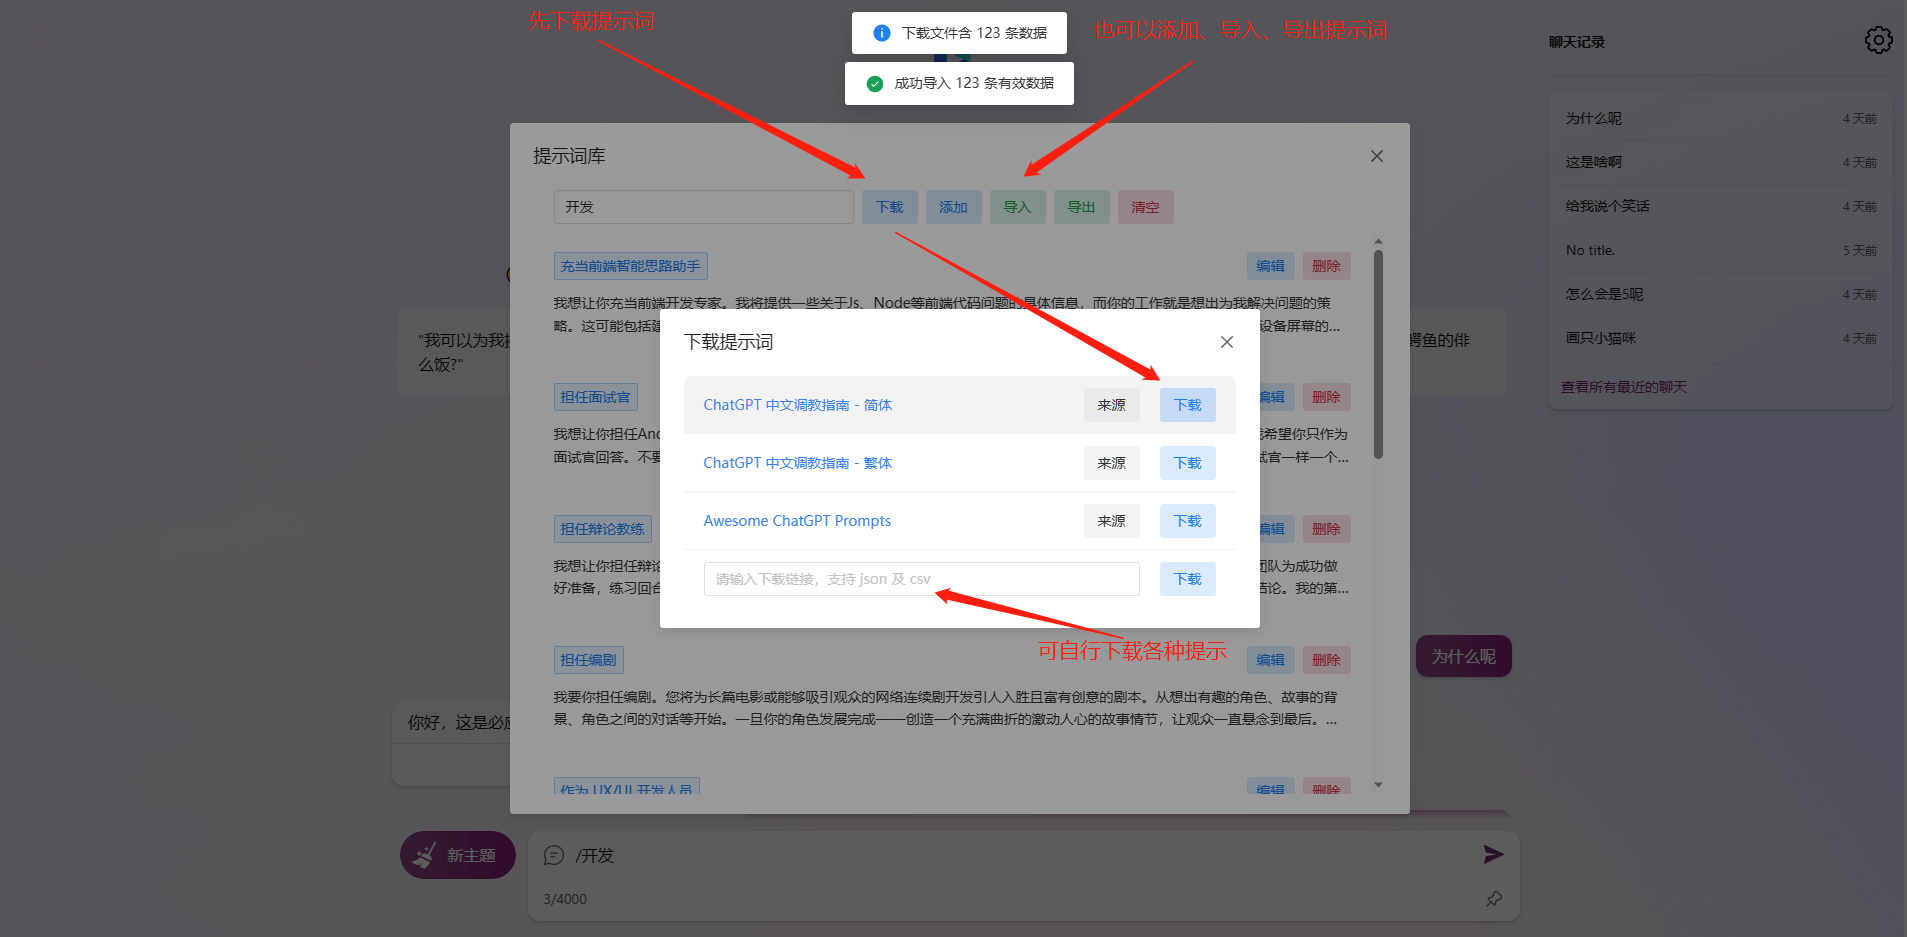Open settings with the gear icon
Image resolution: width=1907 pixels, height=937 pixels.
(x=1878, y=40)
